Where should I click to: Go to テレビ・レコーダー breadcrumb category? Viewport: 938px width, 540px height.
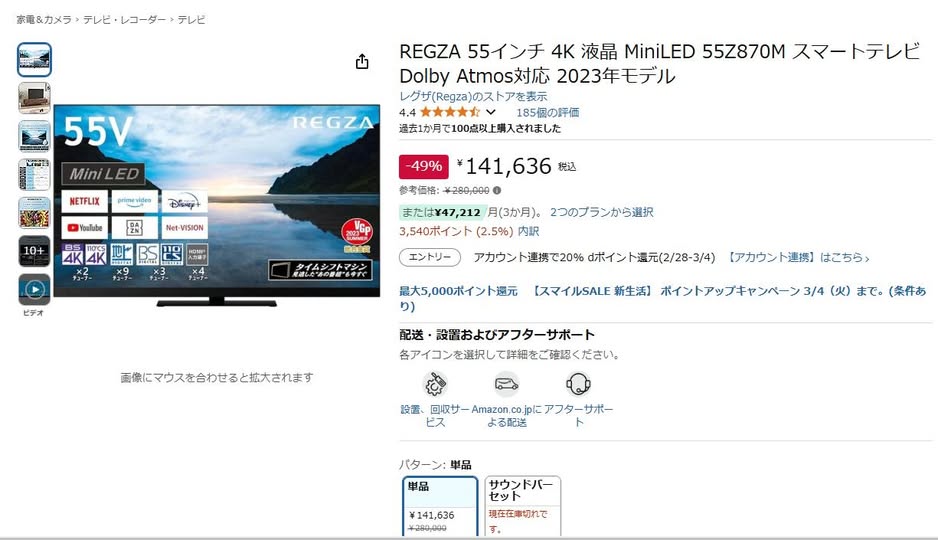[125, 20]
